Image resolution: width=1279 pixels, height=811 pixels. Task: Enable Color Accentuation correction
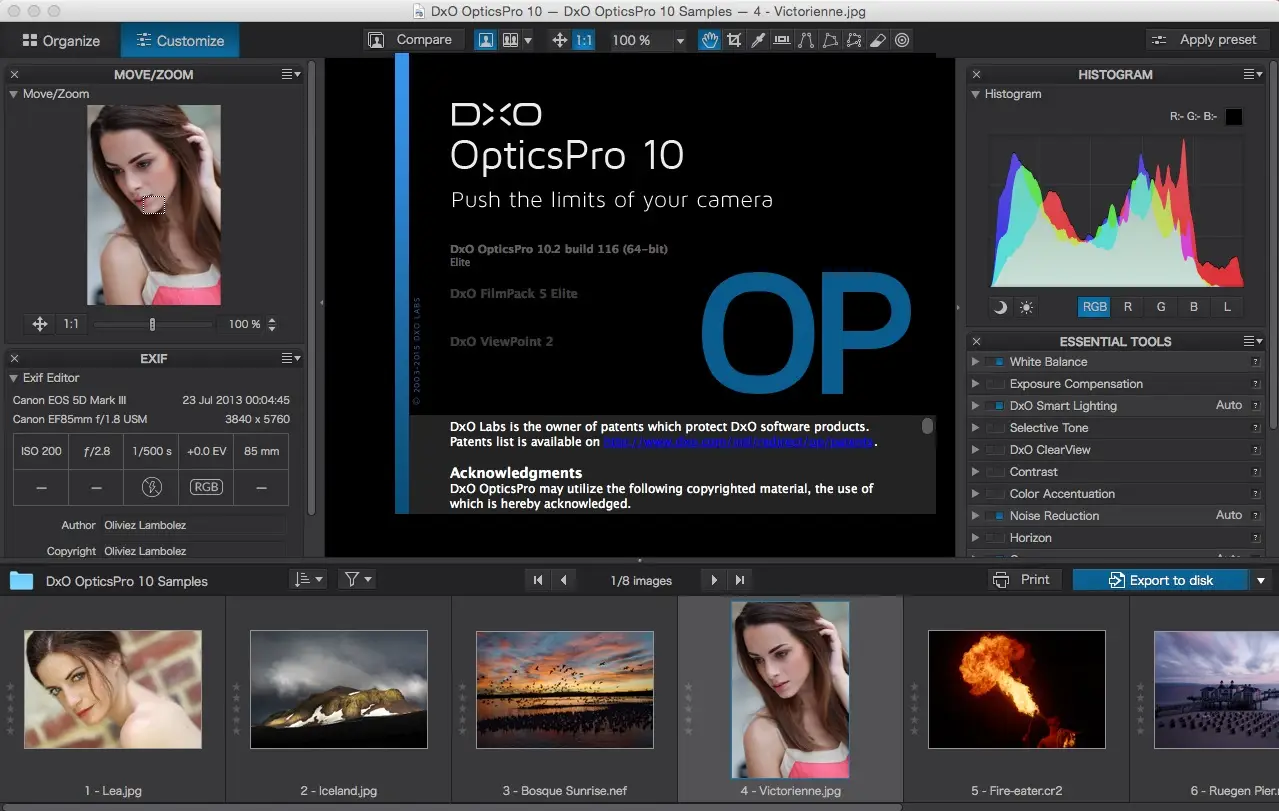click(995, 494)
